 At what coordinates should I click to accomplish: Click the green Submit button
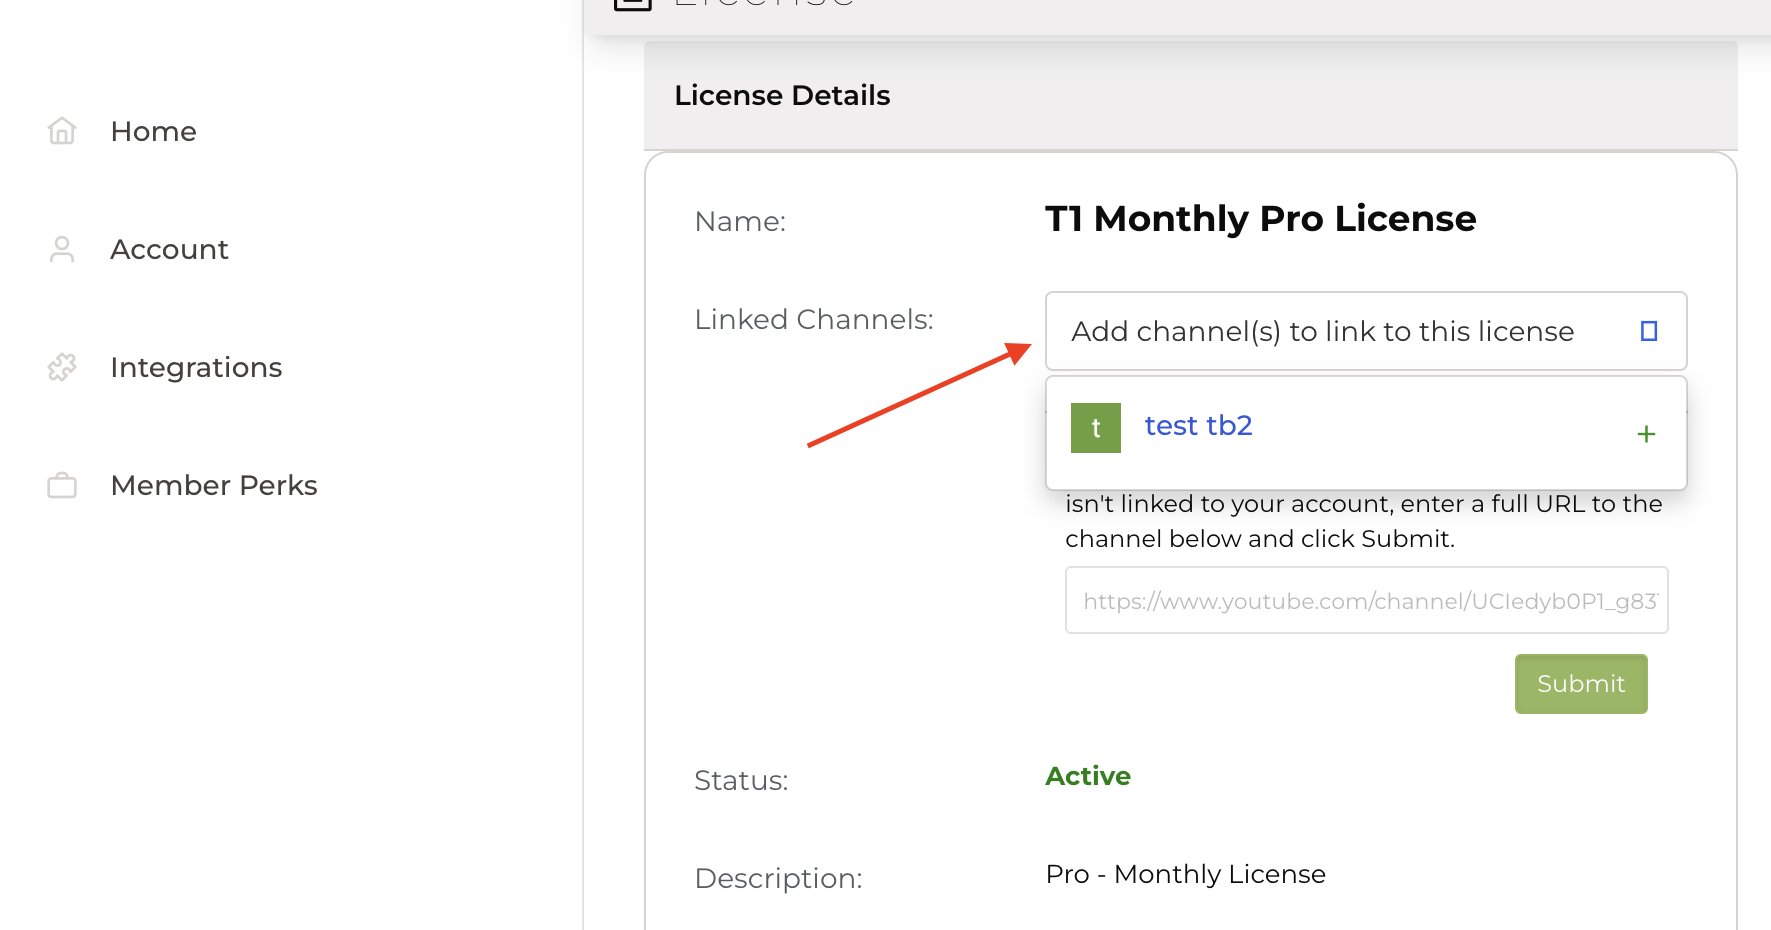click(1581, 684)
